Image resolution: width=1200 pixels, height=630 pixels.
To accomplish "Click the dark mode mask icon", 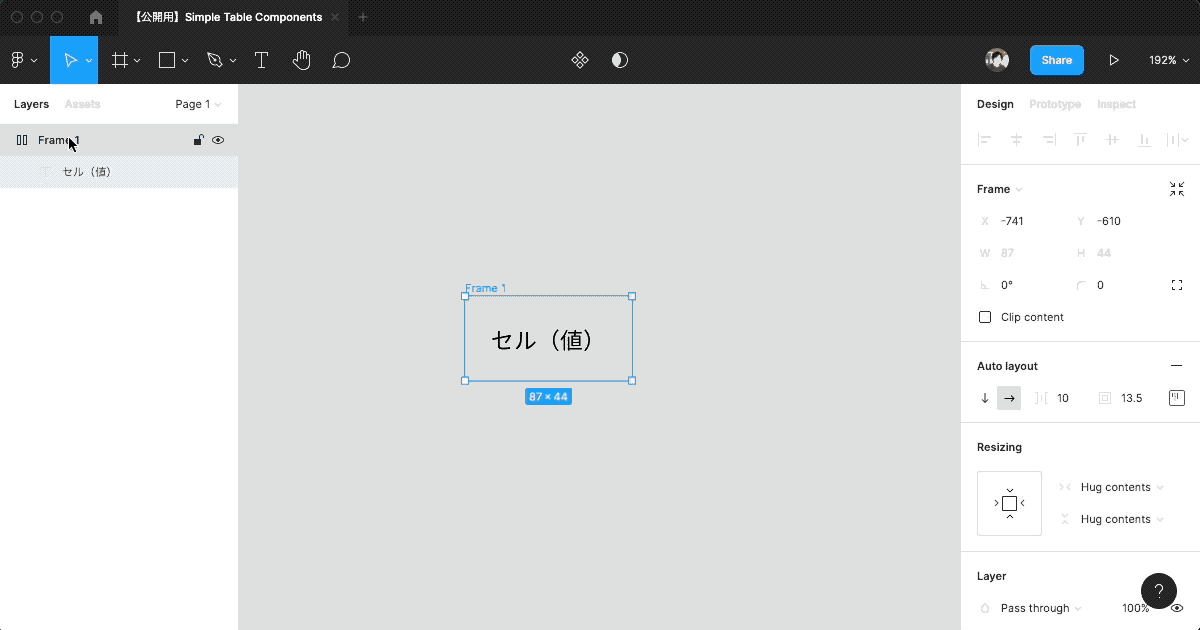I will pos(620,60).
